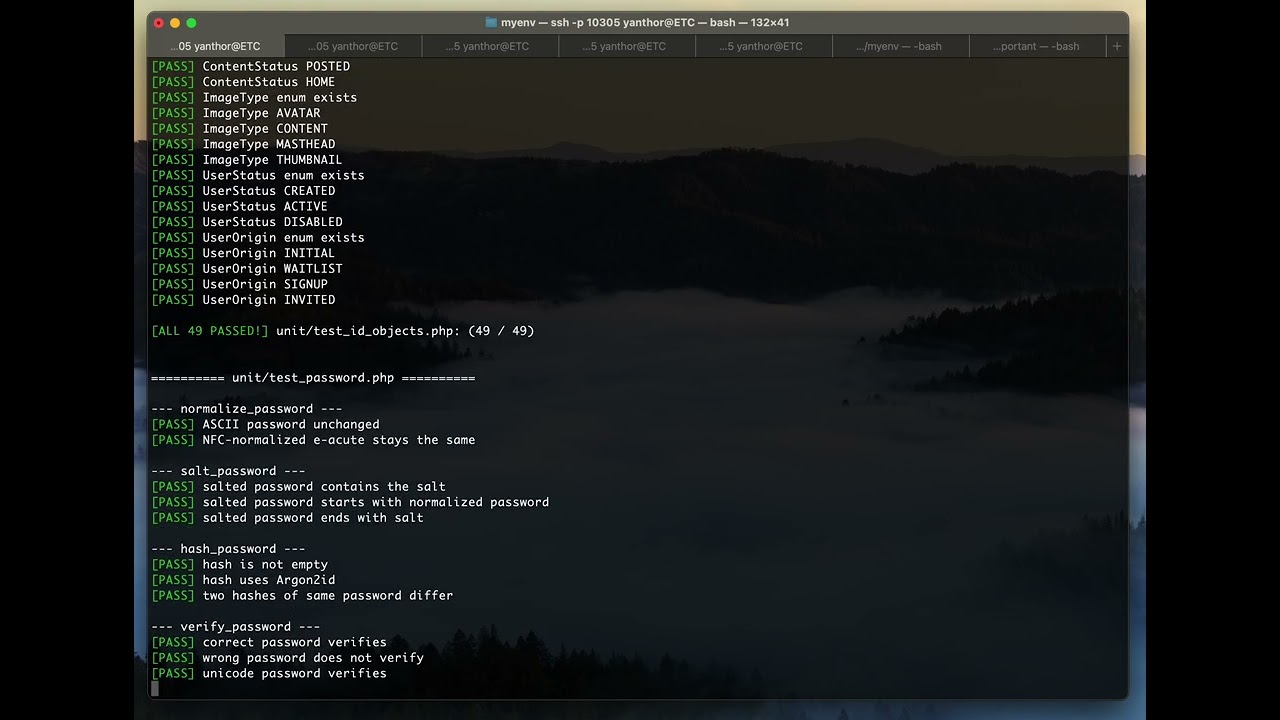Click 'two hashes of same password differ'
Image resolution: width=1280 pixels, height=720 pixels.
click(302, 596)
